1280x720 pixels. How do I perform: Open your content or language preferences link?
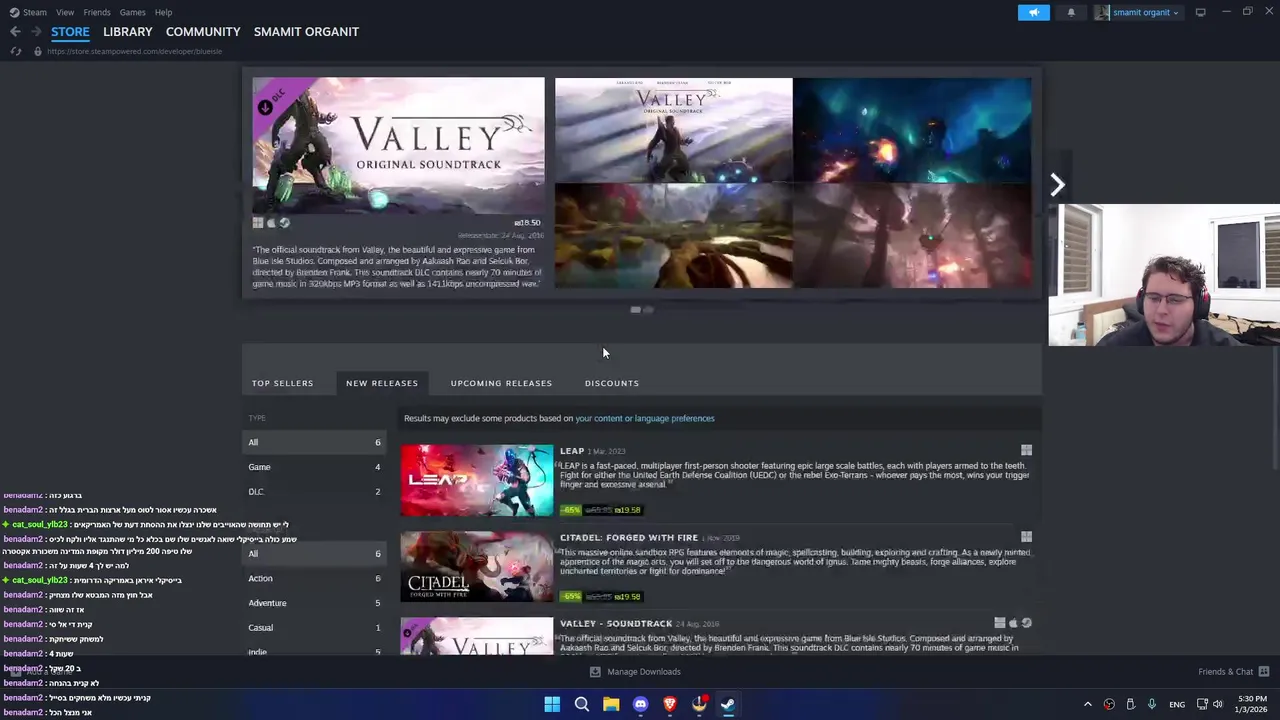coord(645,418)
